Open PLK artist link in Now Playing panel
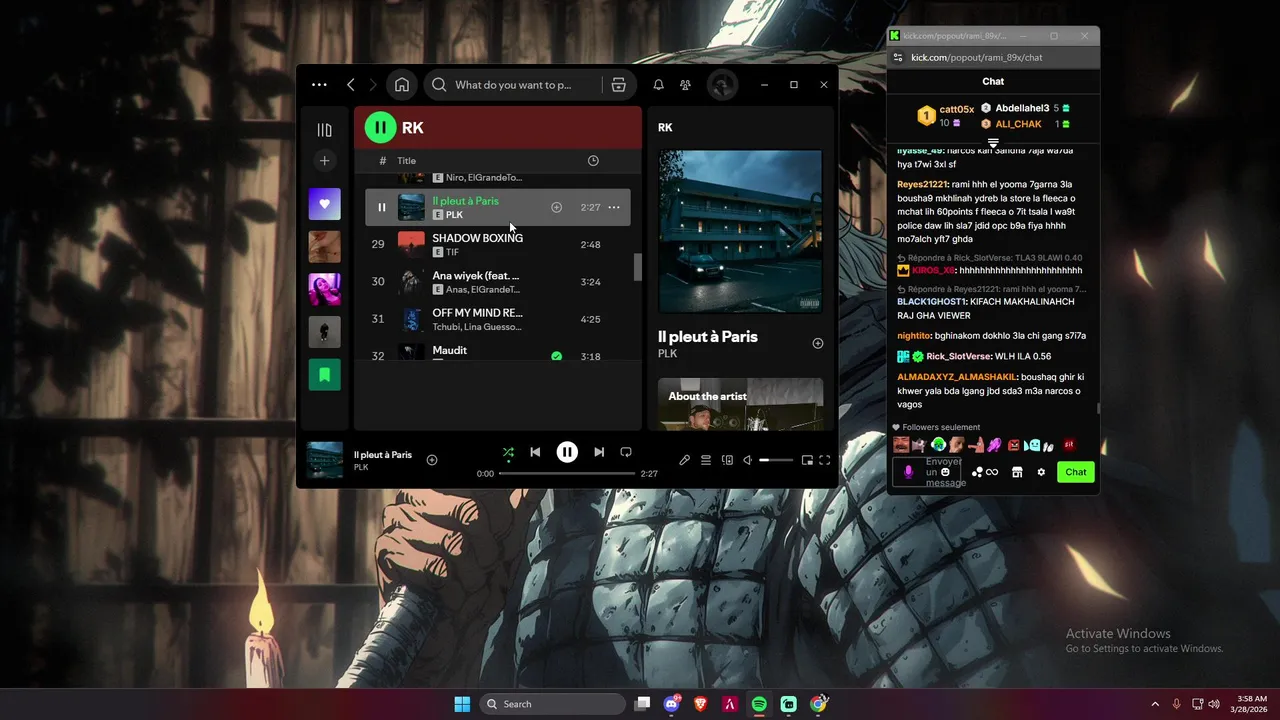This screenshot has width=1280, height=720. coord(667,354)
